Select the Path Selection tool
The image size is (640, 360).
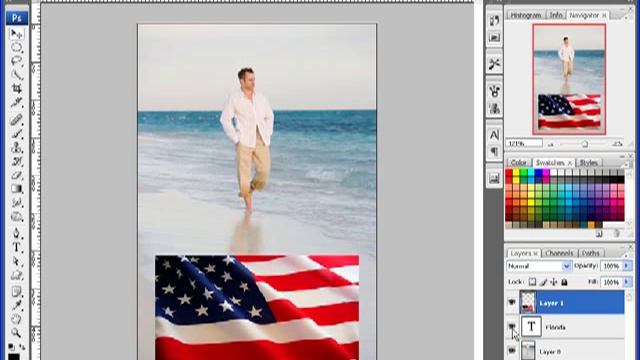(16, 261)
